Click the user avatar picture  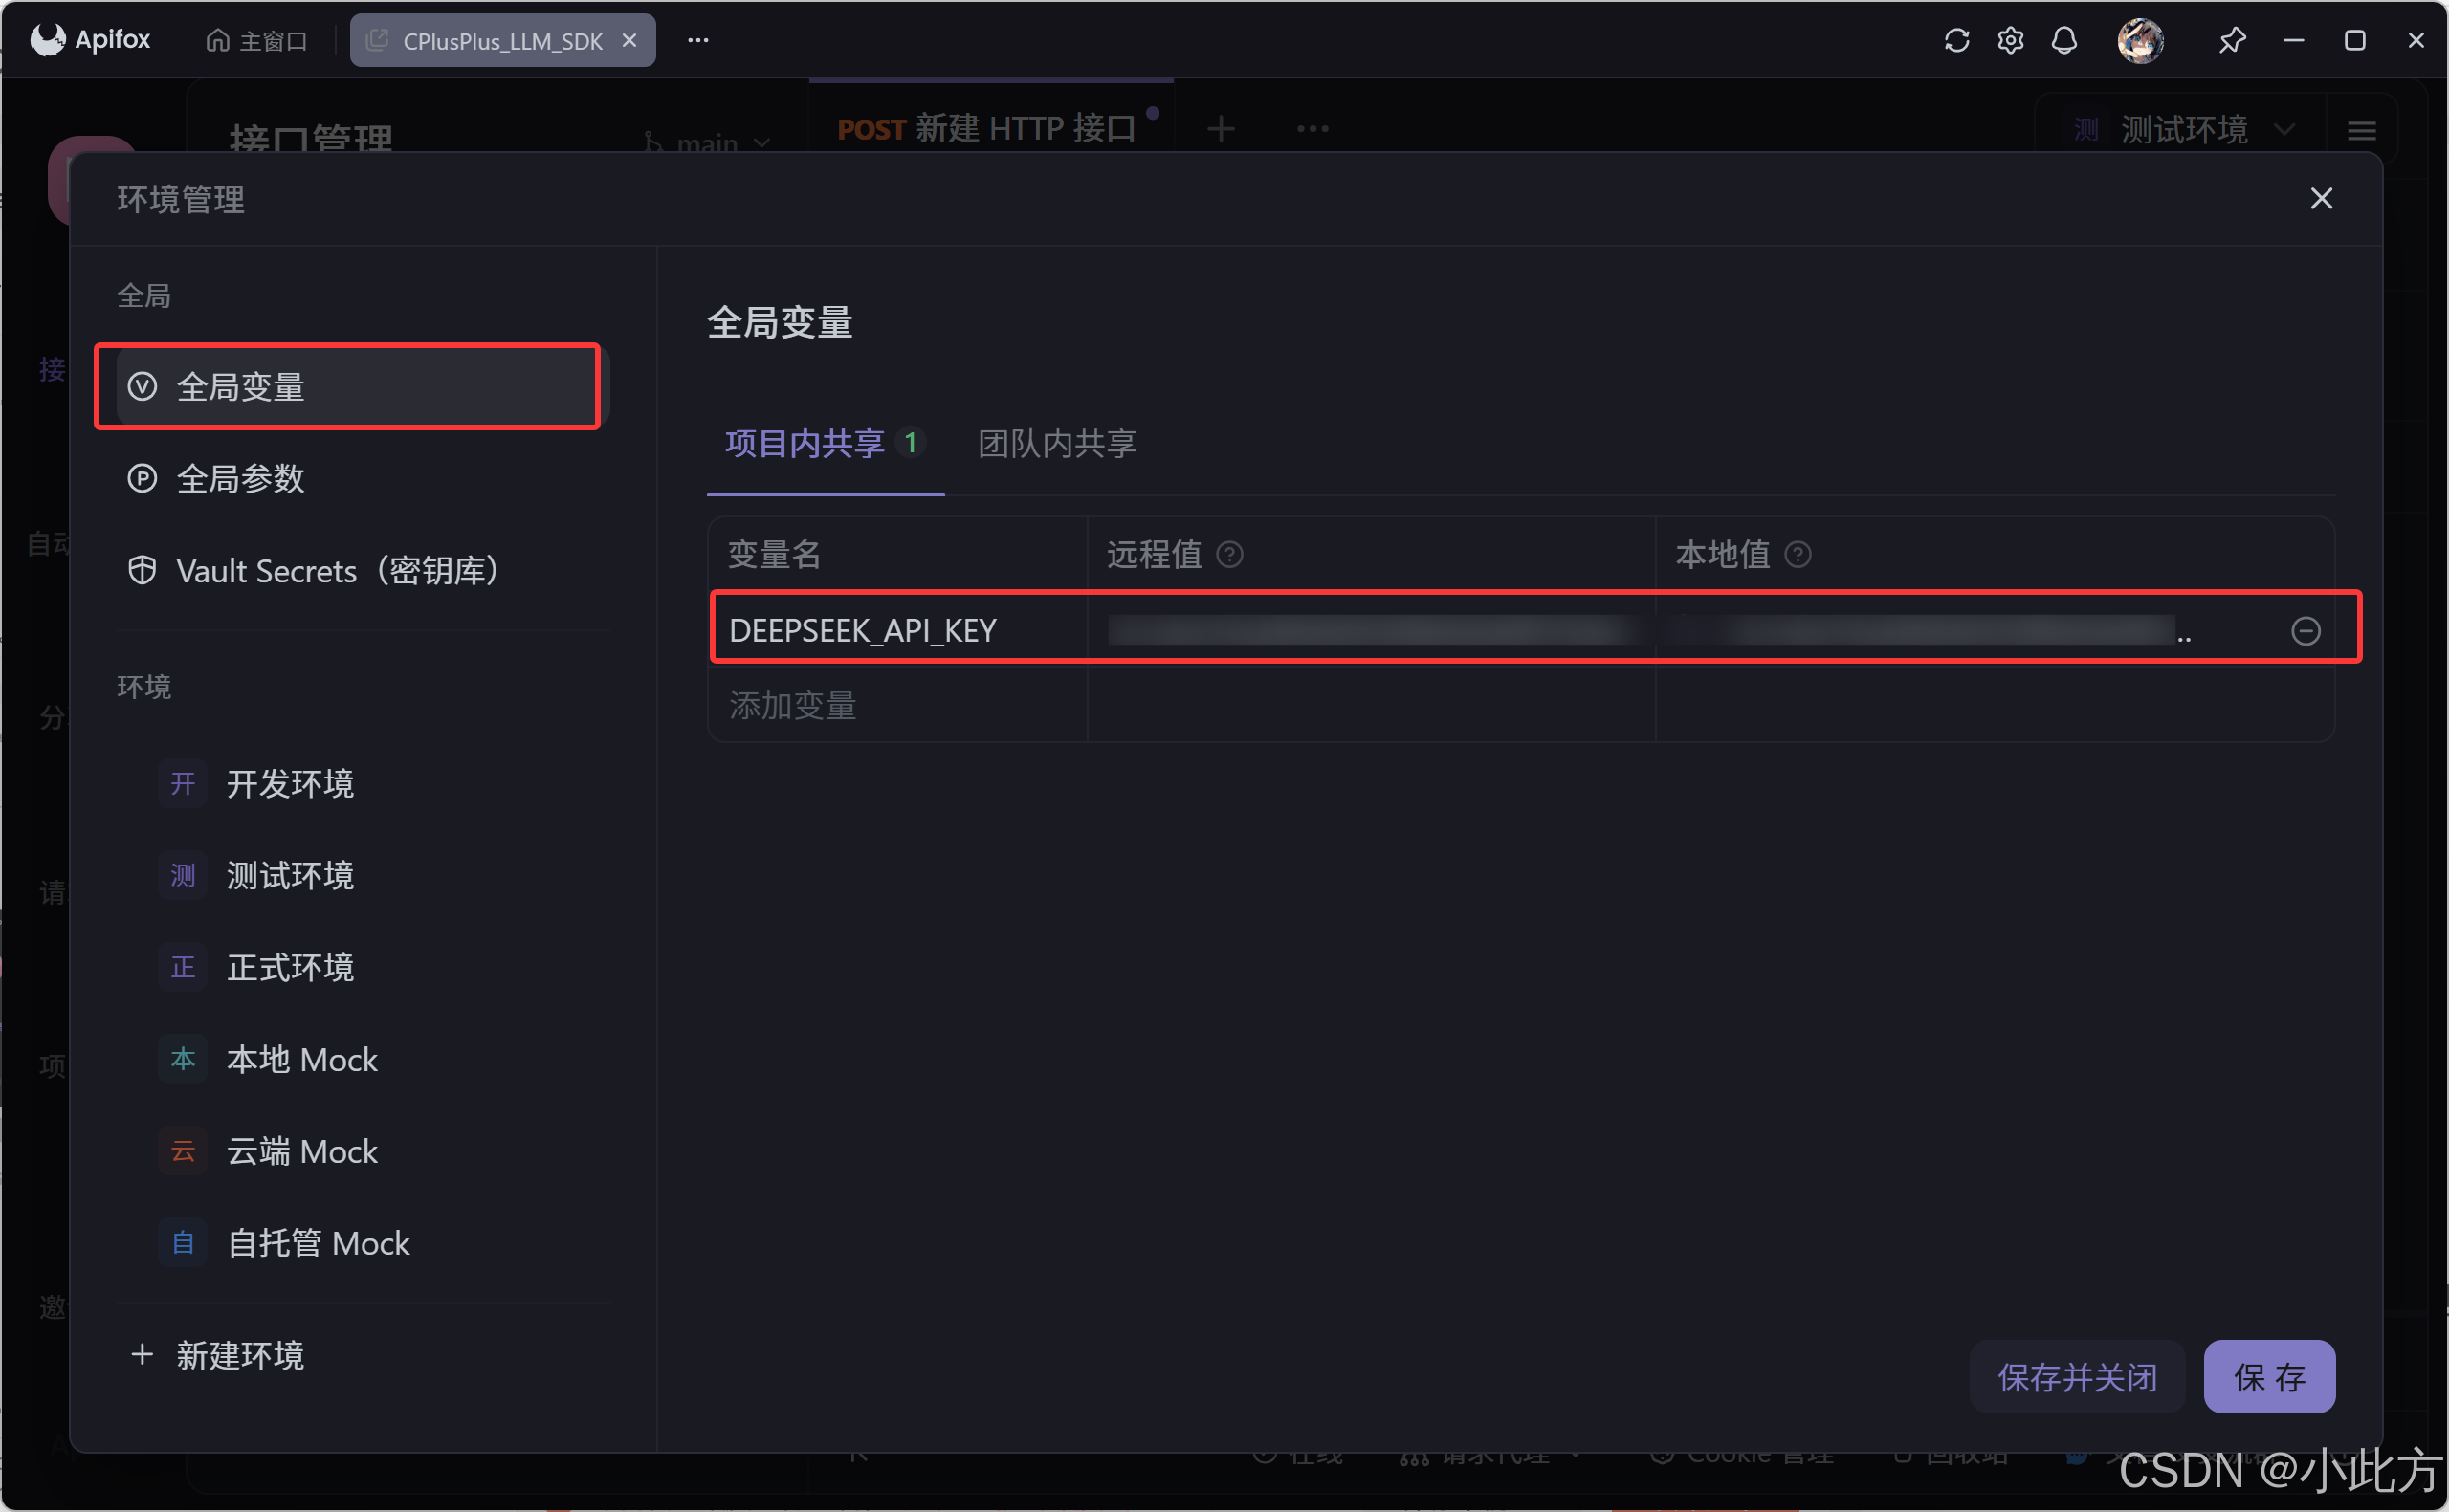point(2140,40)
